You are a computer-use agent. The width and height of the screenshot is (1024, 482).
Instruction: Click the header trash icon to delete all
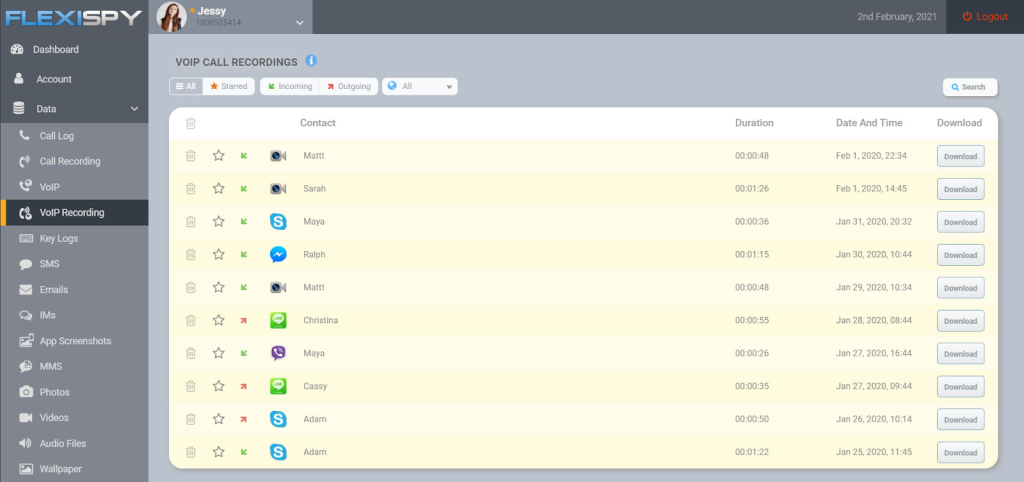tap(191, 123)
